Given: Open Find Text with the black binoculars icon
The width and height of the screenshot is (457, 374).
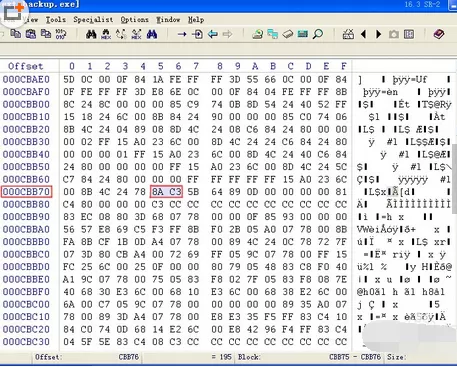Looking at the screenshot, I should [x=91, y=34].
